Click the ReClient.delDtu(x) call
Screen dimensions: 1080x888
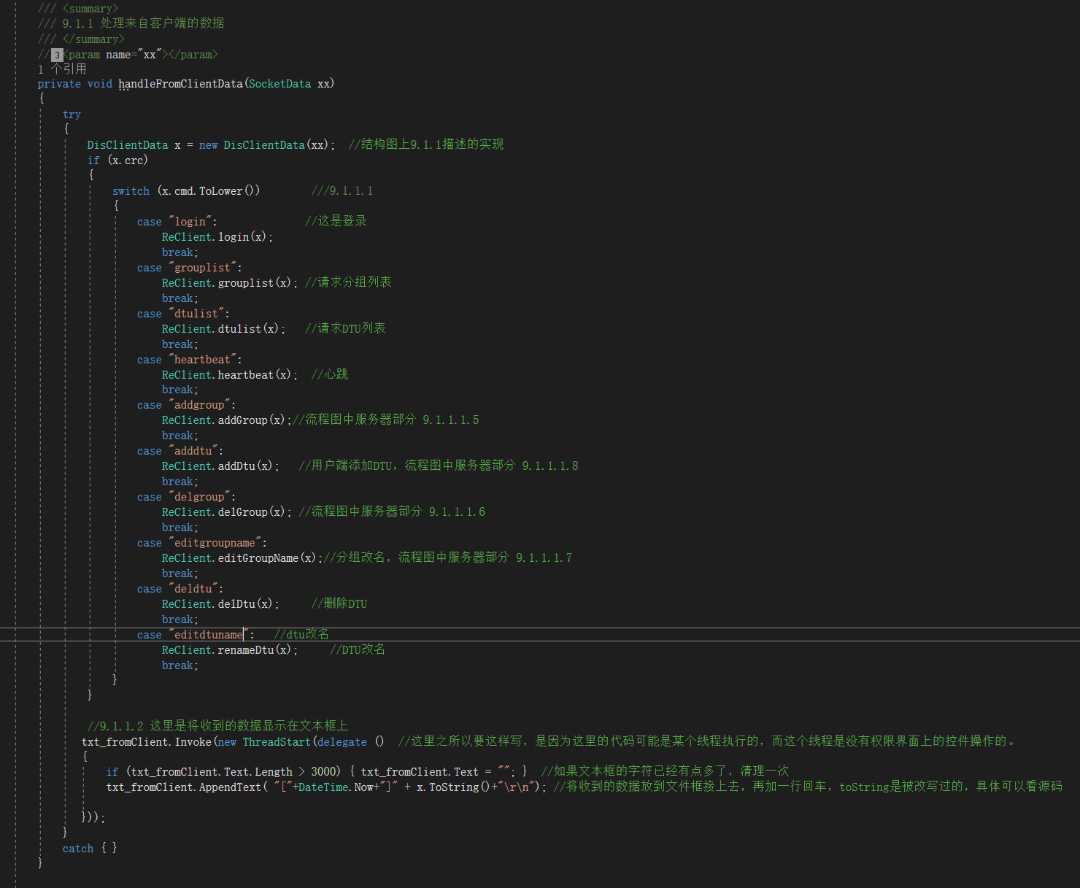click(220, 604)
